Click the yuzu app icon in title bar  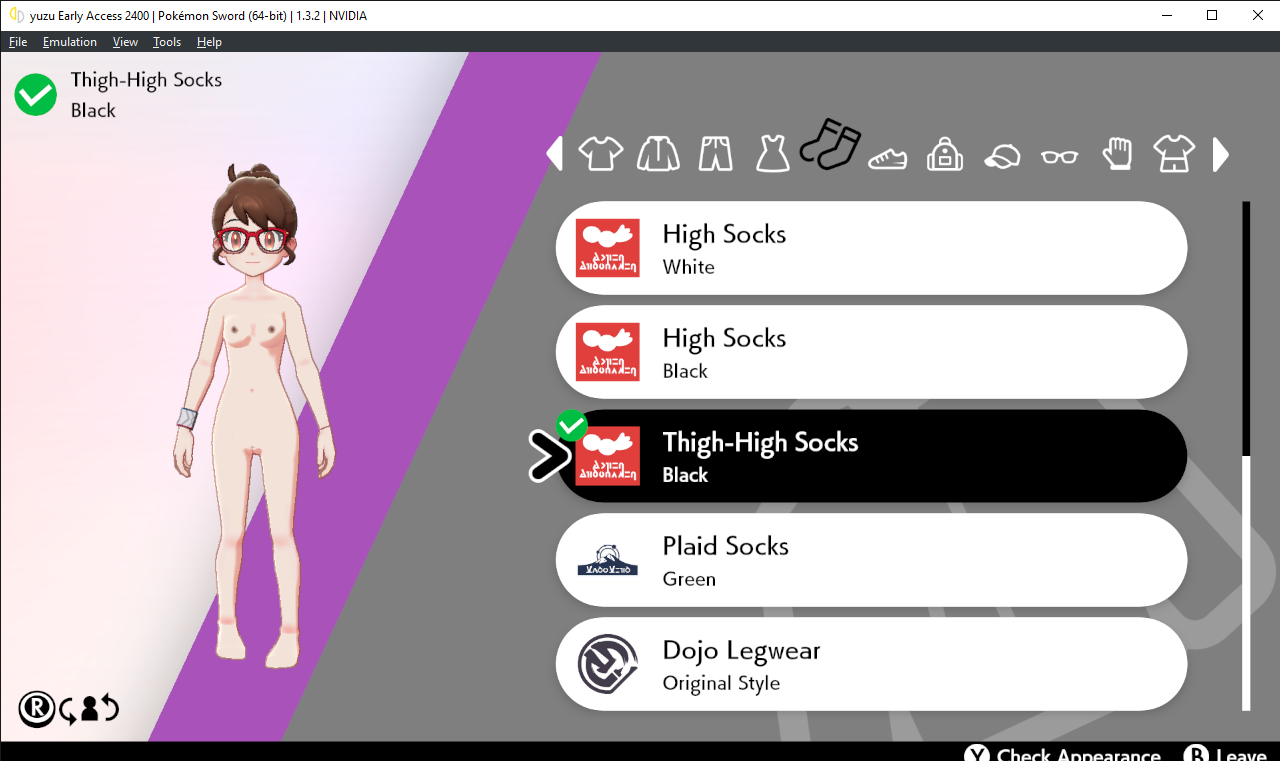point(16,15)
